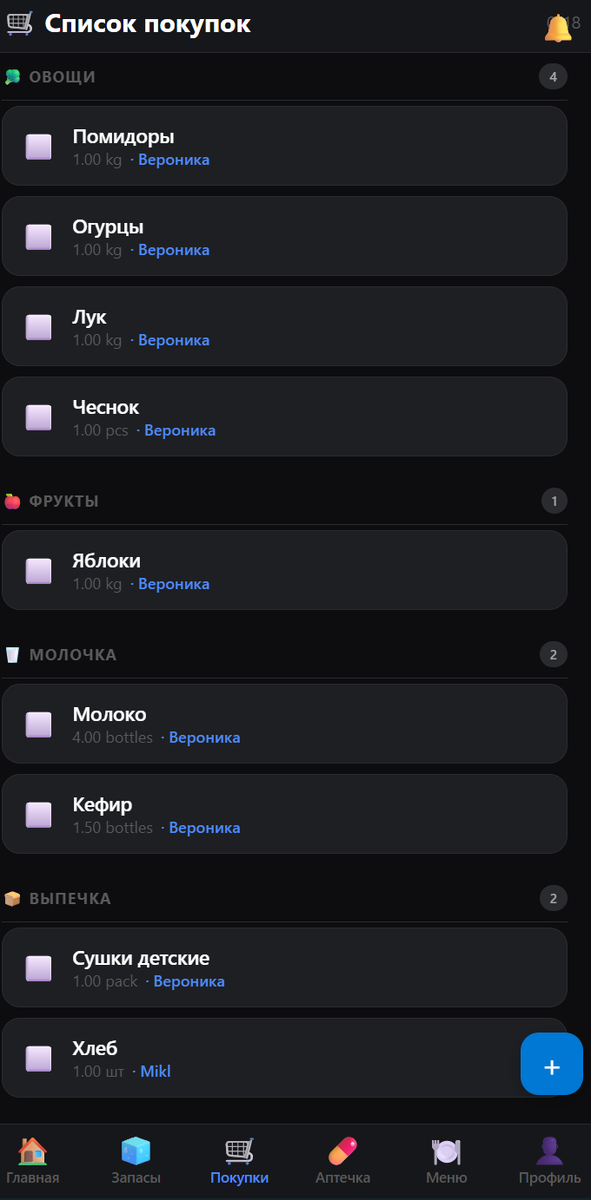Open notifications via the bell icon

click(560, 24)
